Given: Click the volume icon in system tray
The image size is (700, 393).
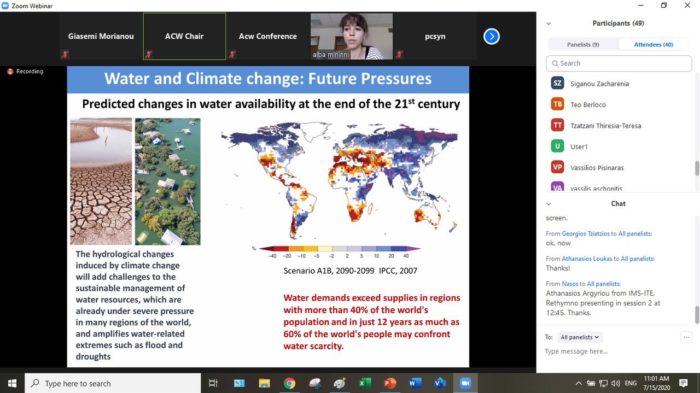Looking at the screenshot, I should (616, 383).
